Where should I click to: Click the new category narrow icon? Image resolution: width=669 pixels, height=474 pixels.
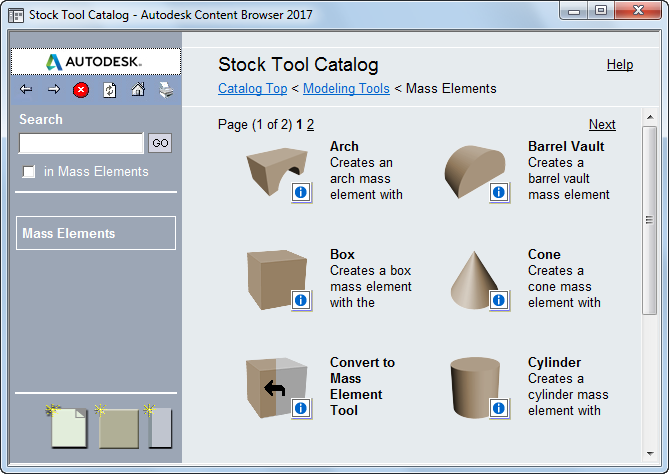158,426
